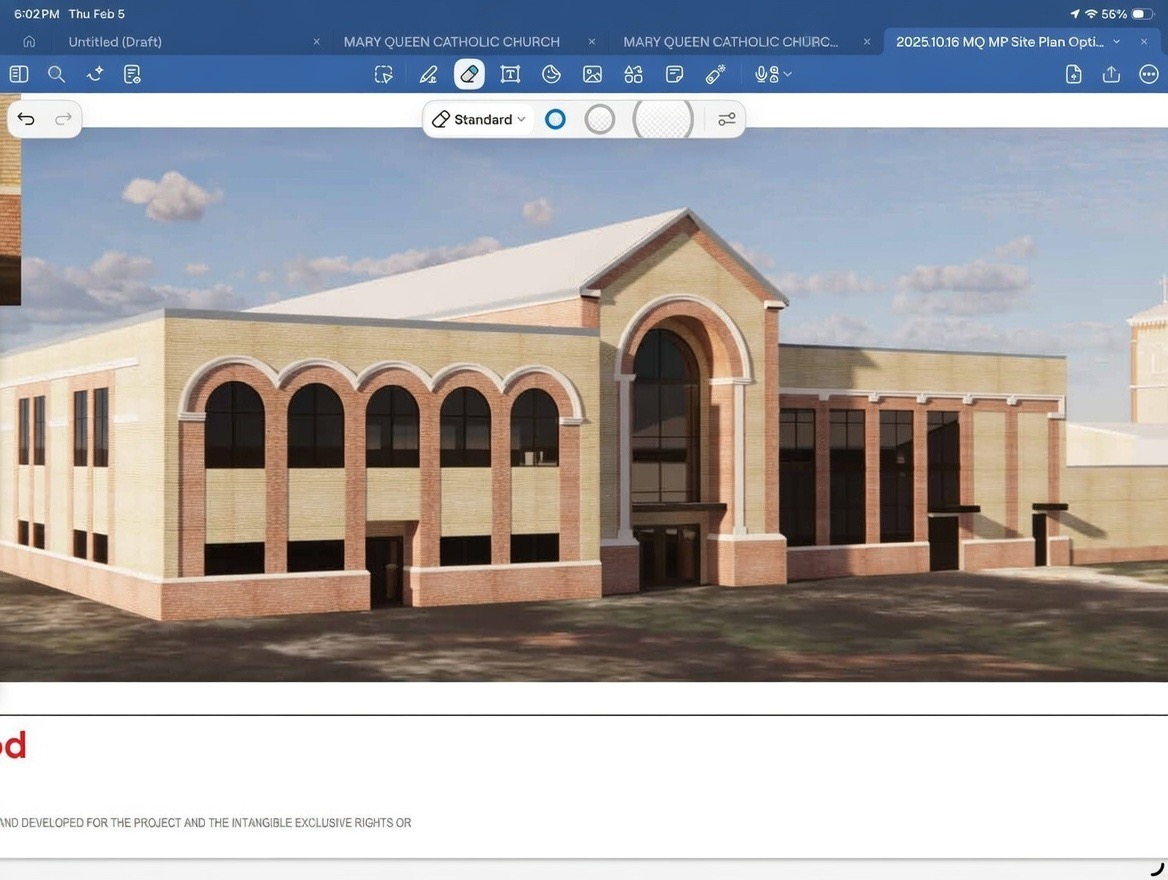
Task: Open the Elements stickers tool
Action: [x=633, y=74]
